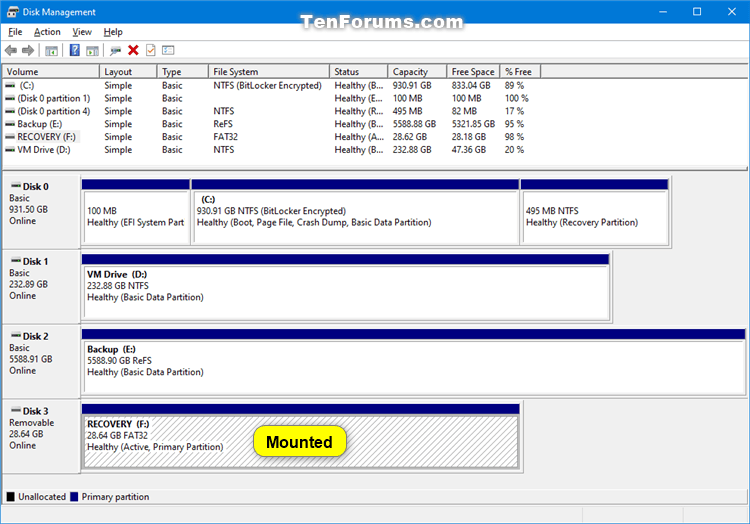
Task: Sort by the Capacity column header
Action: point(418,72)
